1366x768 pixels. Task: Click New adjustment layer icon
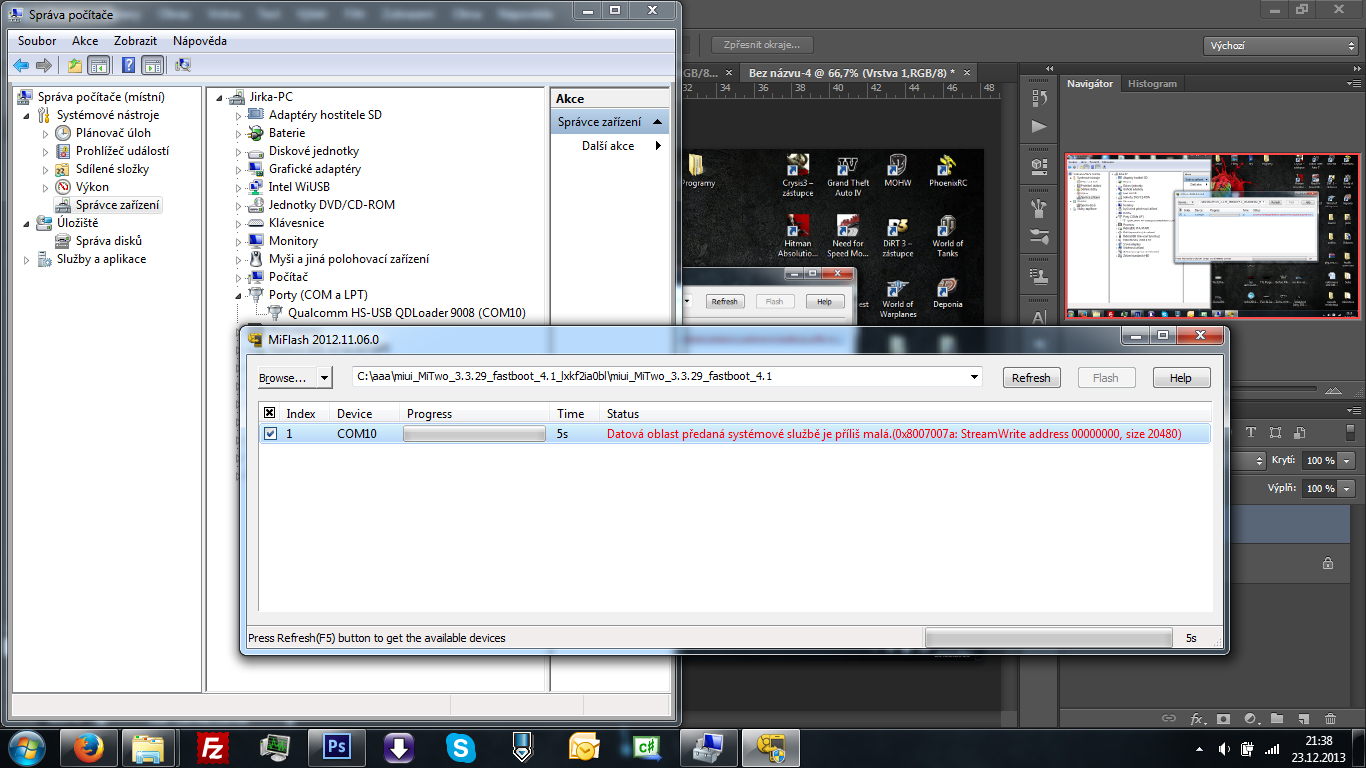1250,718
